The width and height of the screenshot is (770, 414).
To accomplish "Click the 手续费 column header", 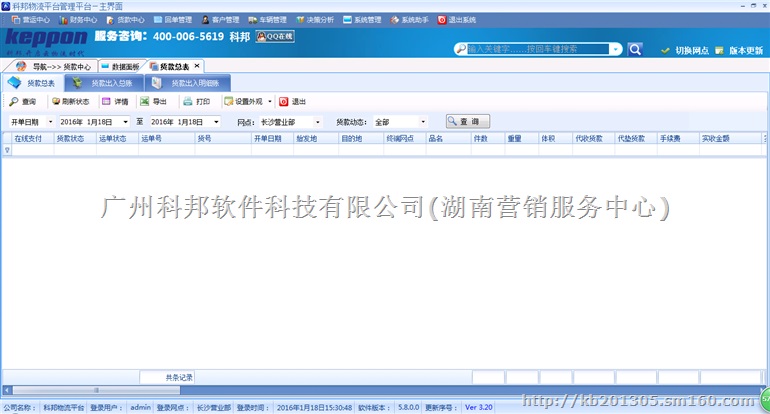I will [x=678, y=138].
